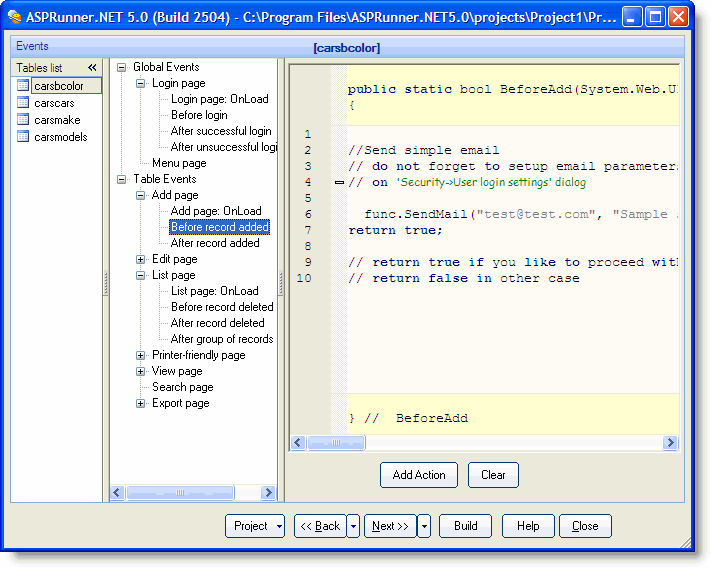Viewport: 711px width, 568px height.
Task: Collapse the Add page tree node
Action: pos(140,195)
